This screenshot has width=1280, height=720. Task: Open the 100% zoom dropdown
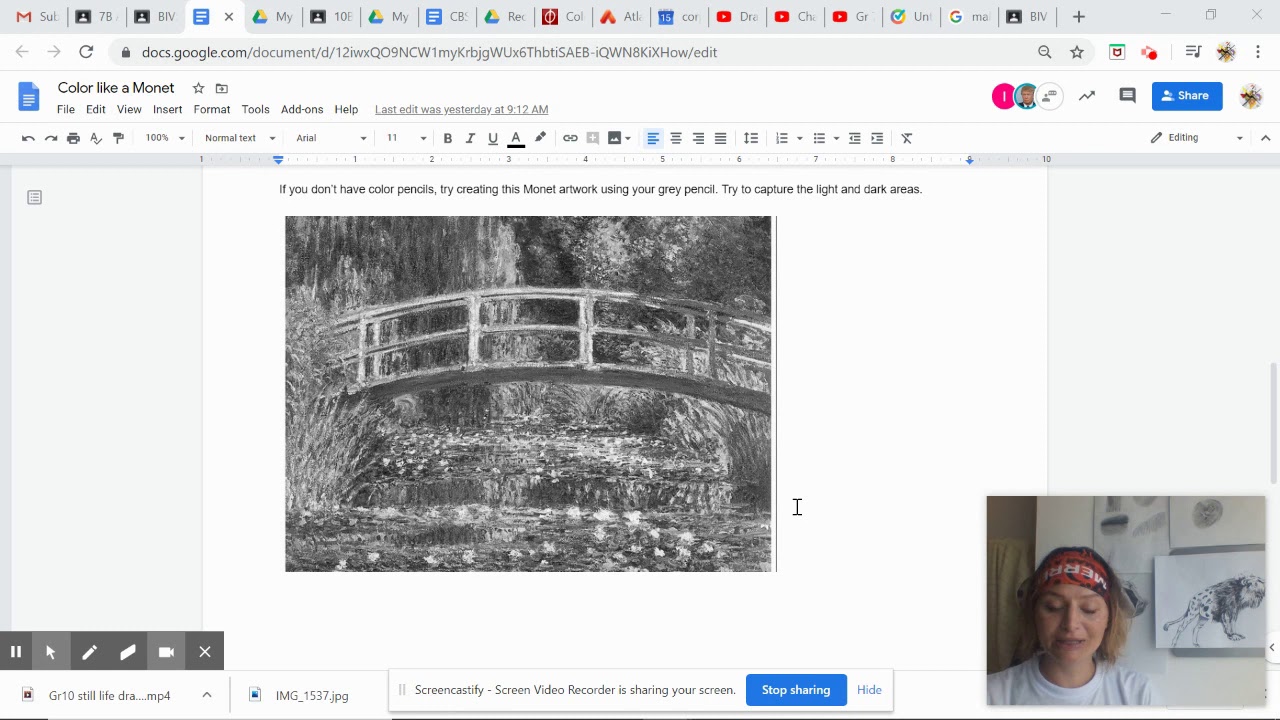tap(165, 138)
